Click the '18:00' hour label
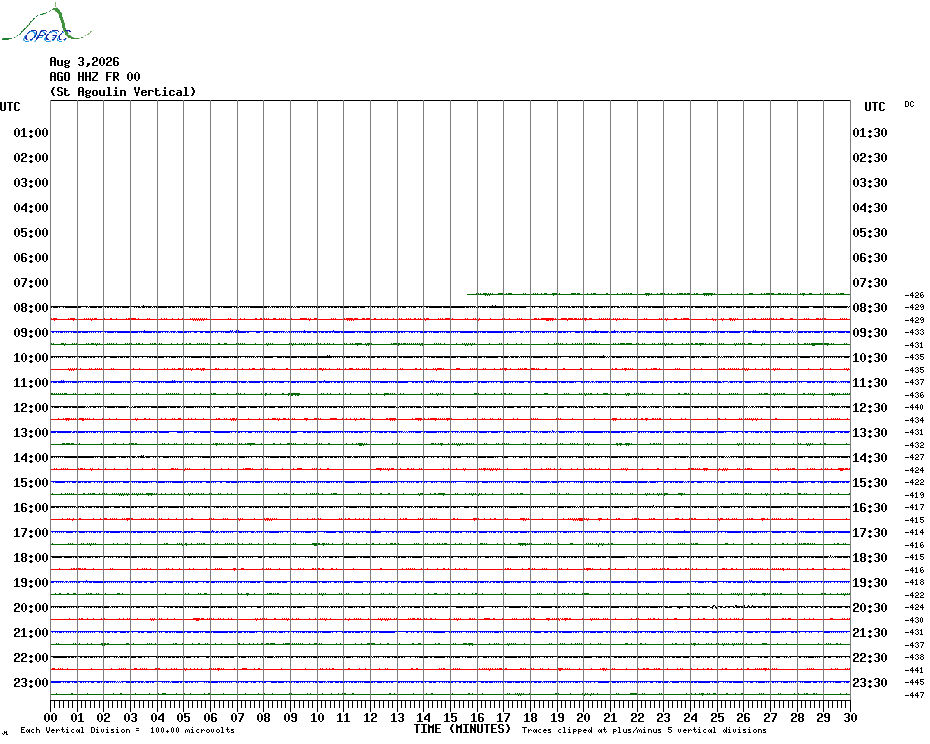This screenshot has width=930, height=744. tap(31, 558)
